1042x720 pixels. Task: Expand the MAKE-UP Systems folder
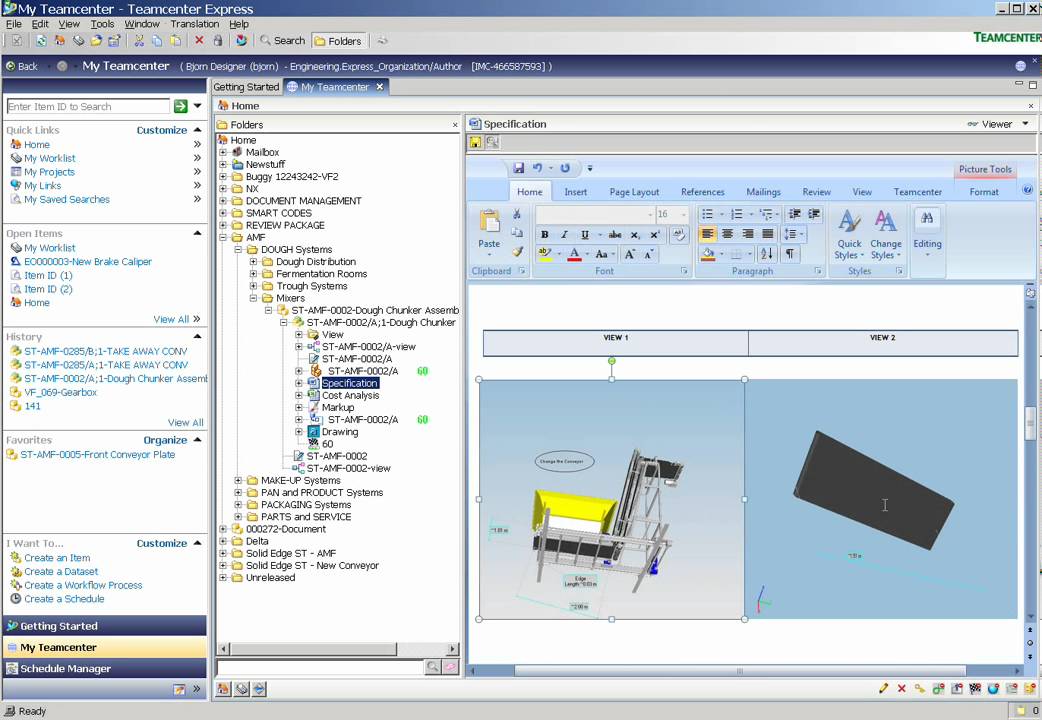238,480
